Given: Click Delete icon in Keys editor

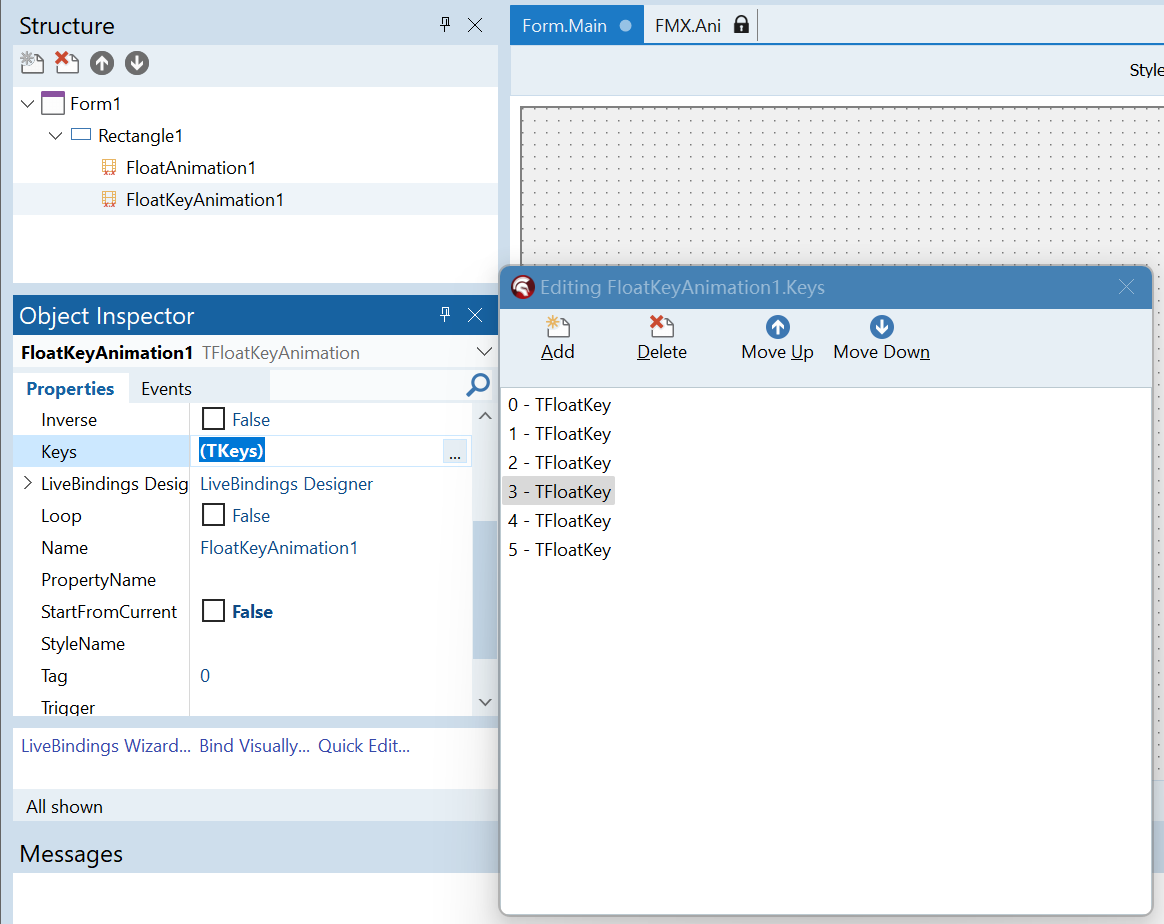Looking at the screenshot, I should coord(661,327).
